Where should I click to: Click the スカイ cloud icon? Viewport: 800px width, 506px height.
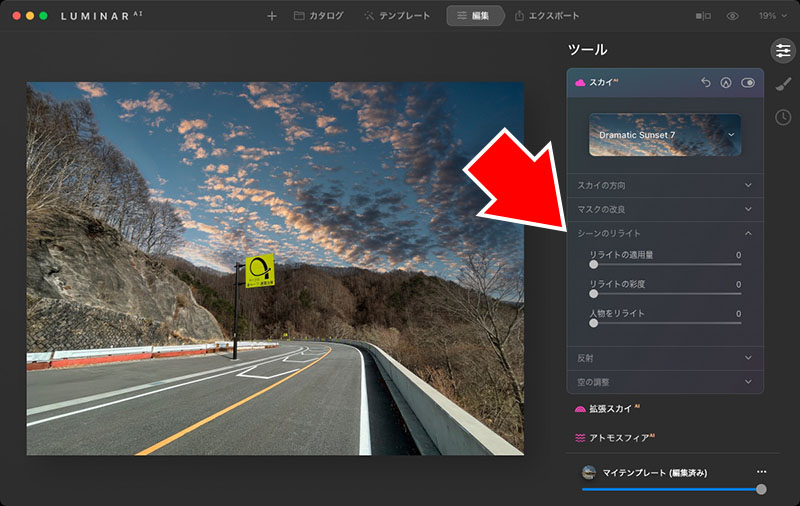pyautogui.click(x=580, y=83)
